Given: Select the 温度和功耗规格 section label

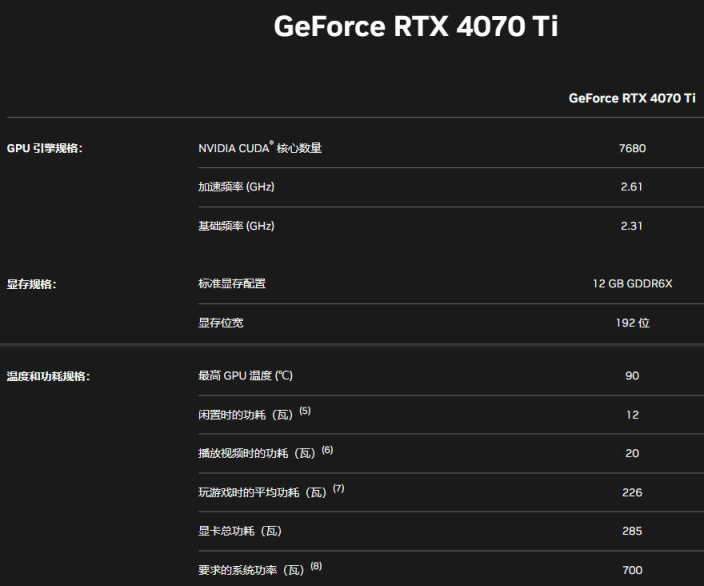Looking at the screenshot, I should click(x=48, y=377).
